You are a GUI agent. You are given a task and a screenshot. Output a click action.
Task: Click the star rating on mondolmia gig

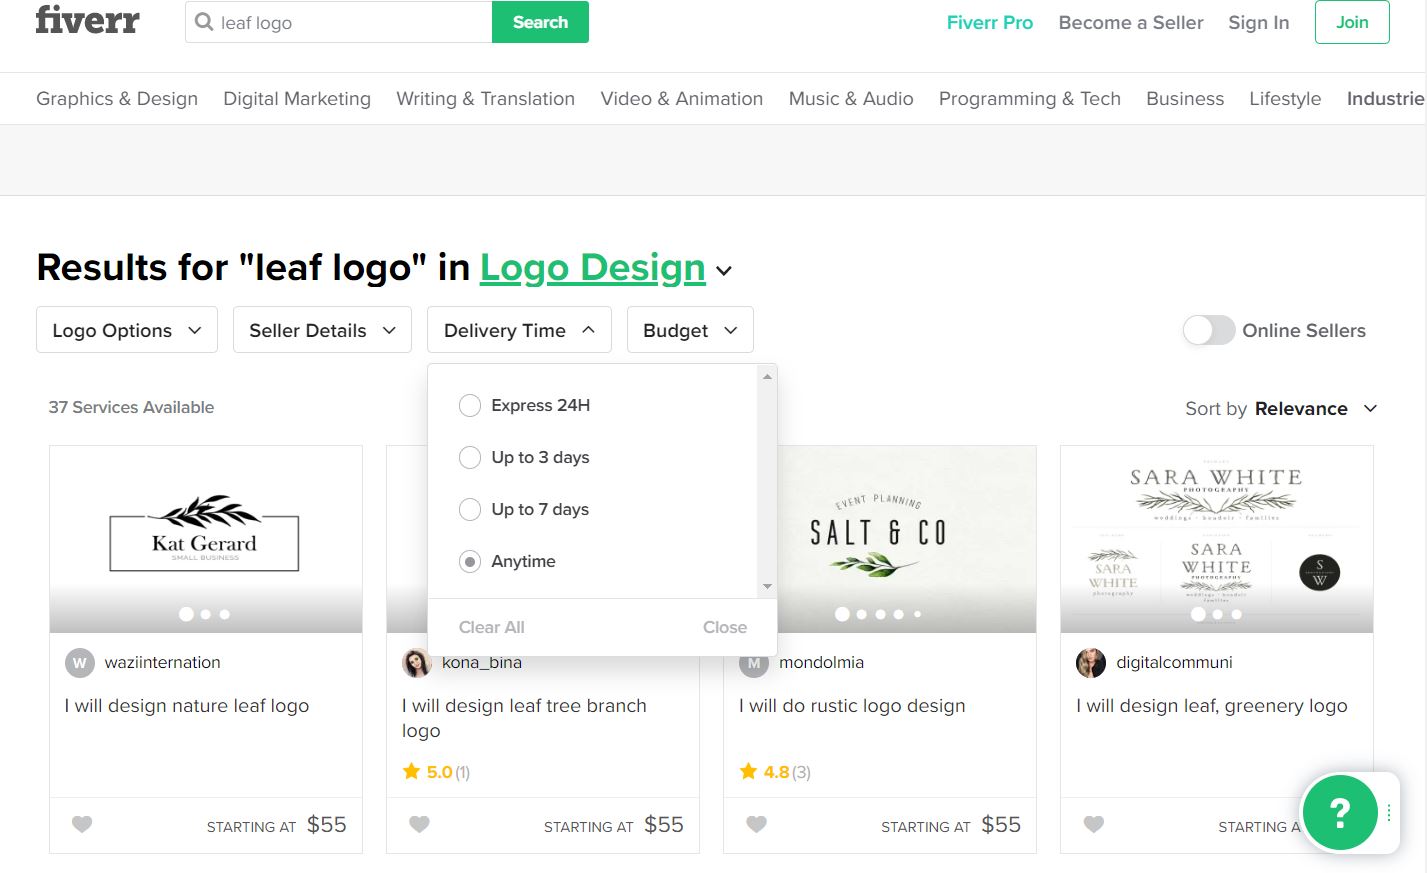coord(775,771)
